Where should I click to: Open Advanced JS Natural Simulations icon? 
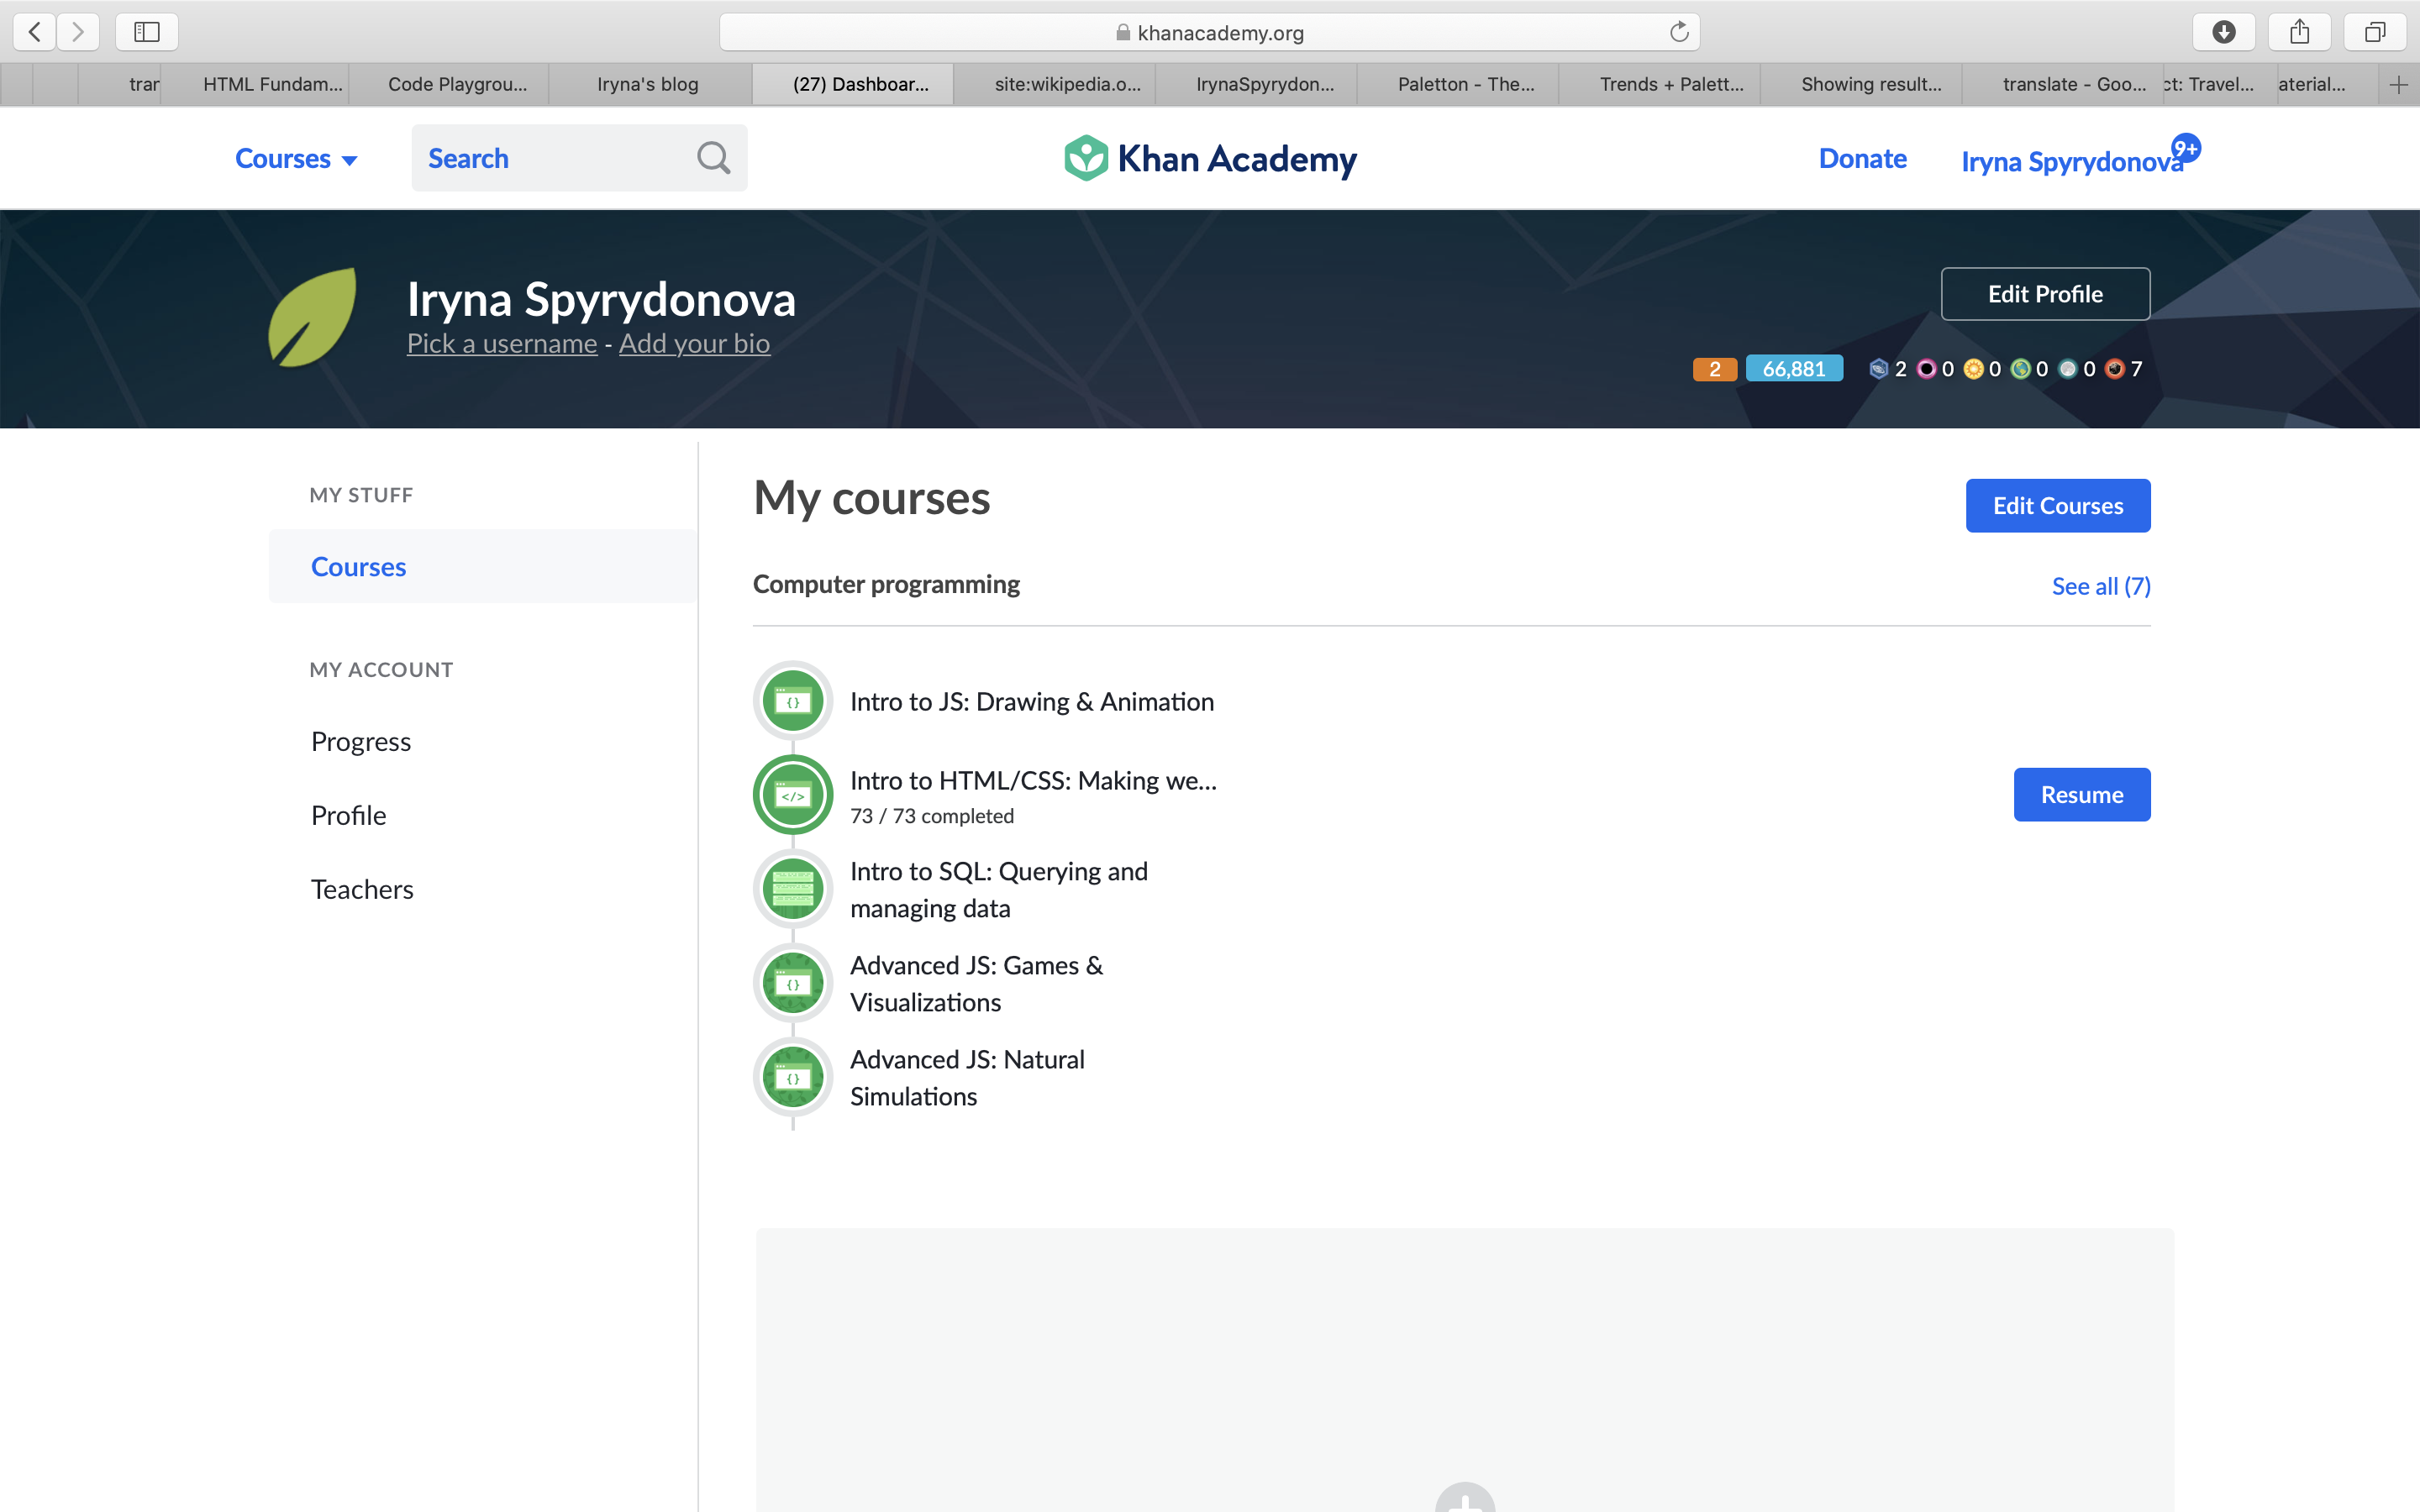(793, 1077)
